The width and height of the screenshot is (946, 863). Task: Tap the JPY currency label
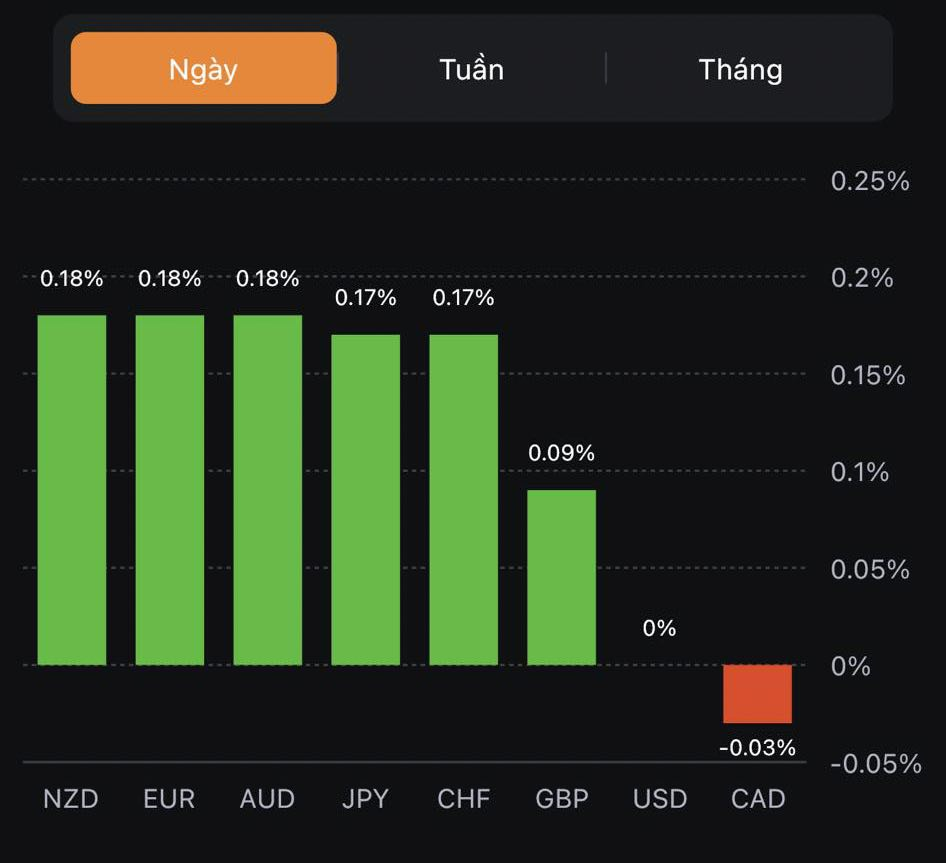point(365,799)
